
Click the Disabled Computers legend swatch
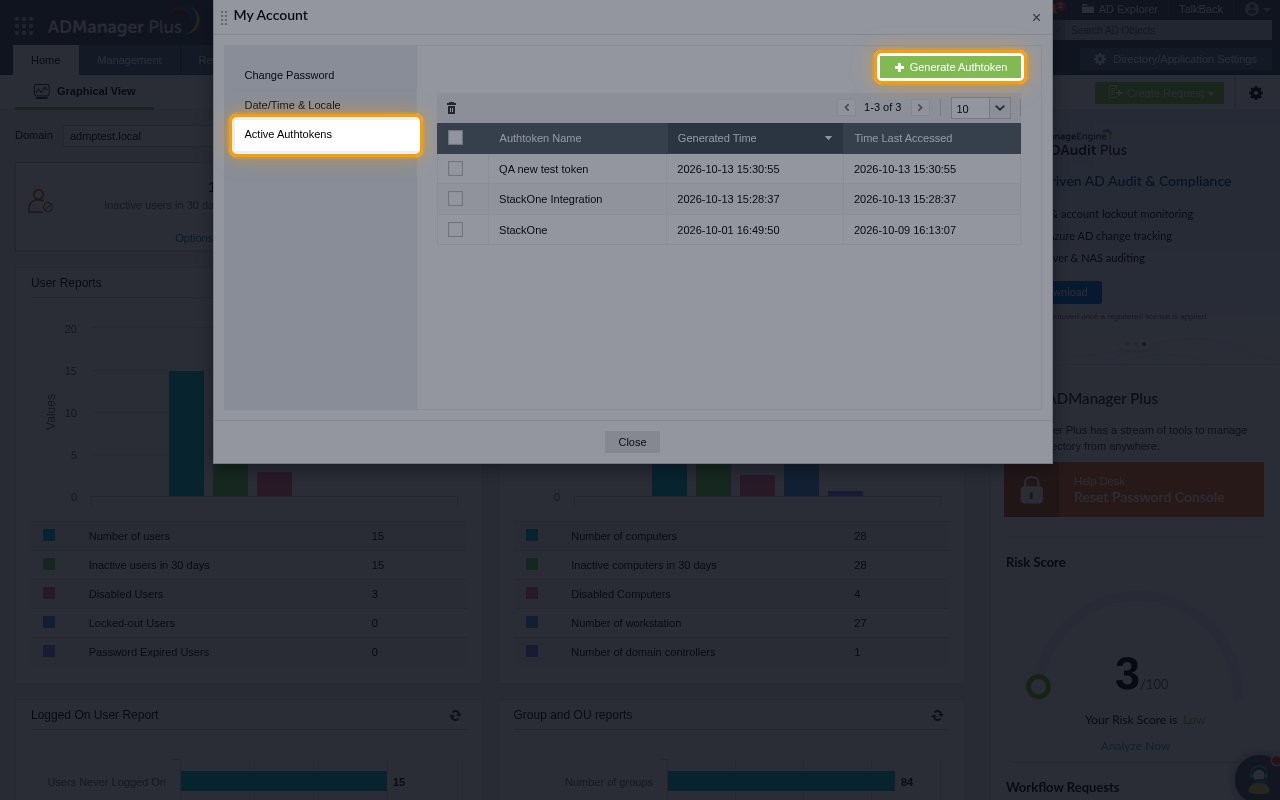coord(532,594)
